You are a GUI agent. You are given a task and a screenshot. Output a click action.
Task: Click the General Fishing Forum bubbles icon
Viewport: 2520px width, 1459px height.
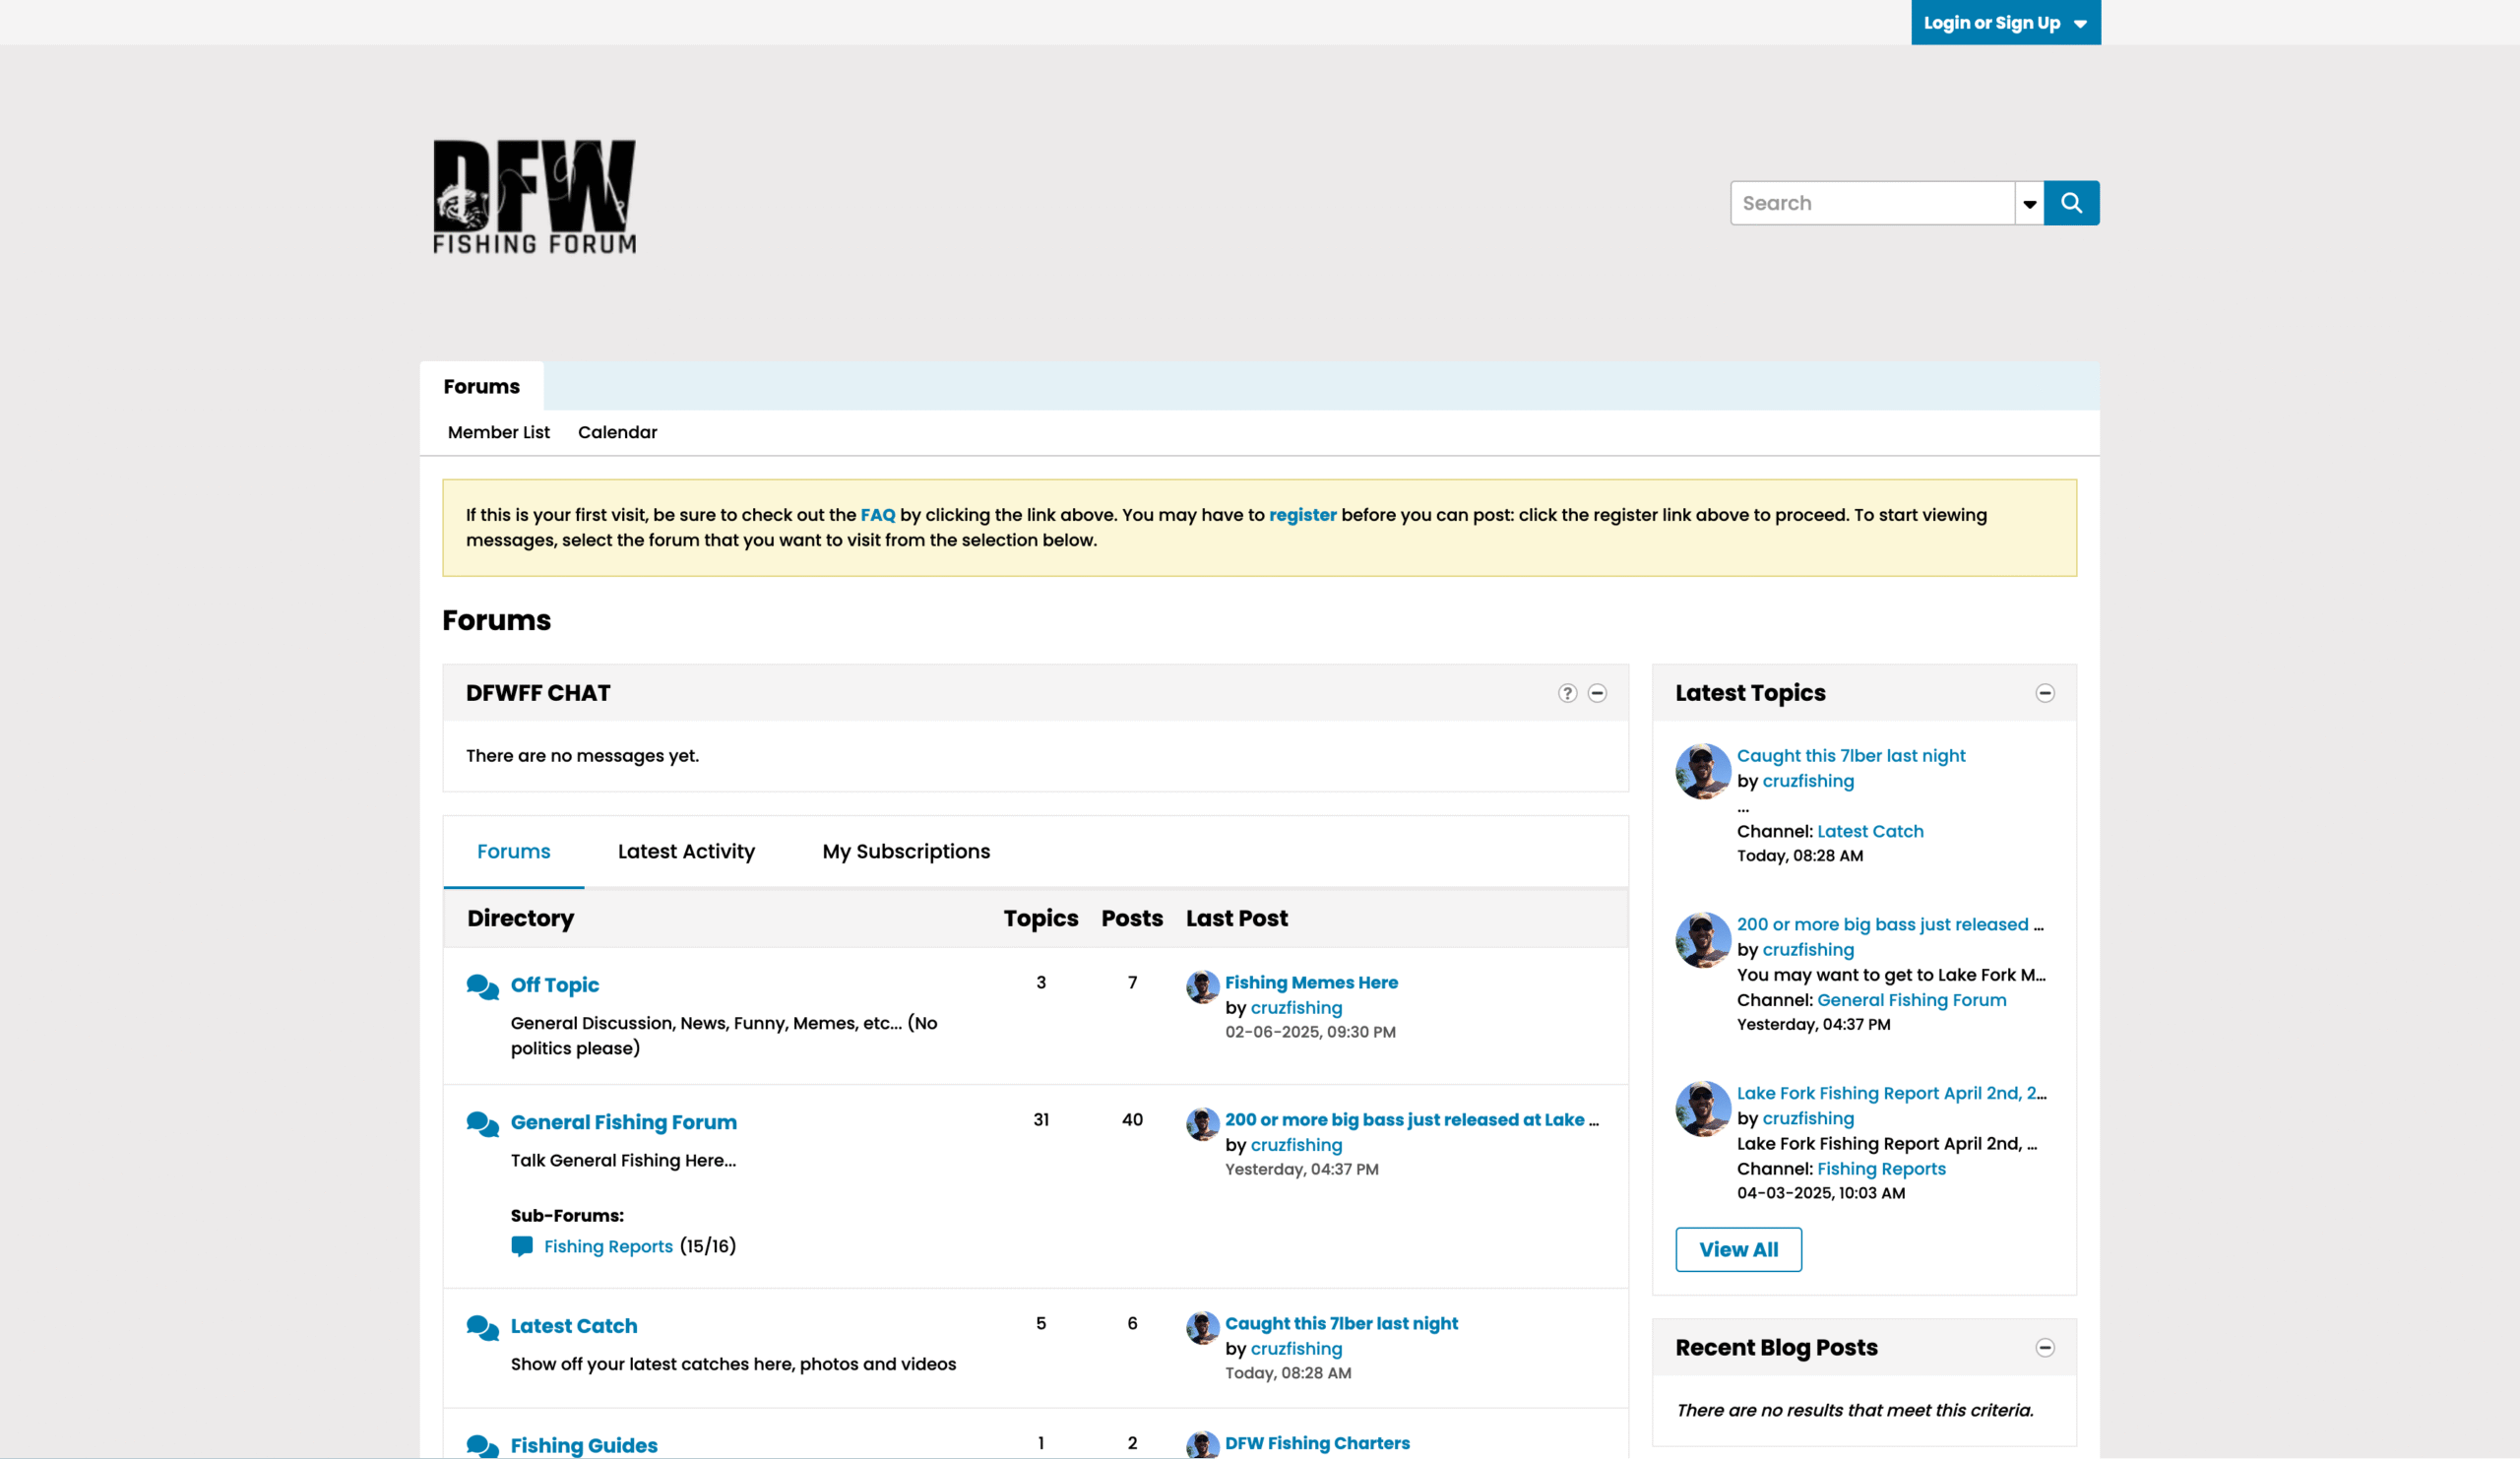coord(482,1123)
